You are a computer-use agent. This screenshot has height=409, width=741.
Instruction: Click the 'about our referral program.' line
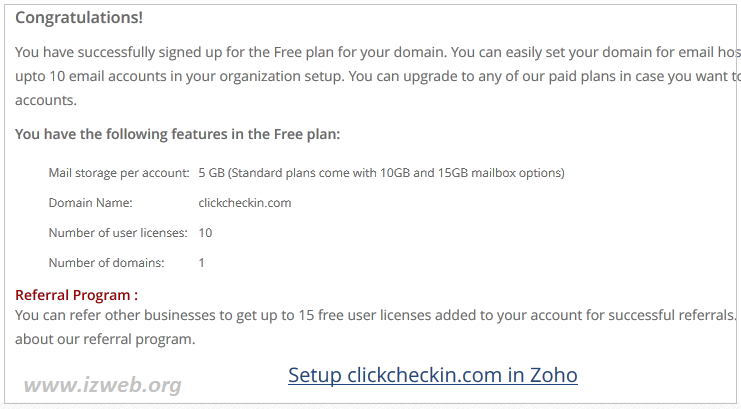(x=105, y=339)
